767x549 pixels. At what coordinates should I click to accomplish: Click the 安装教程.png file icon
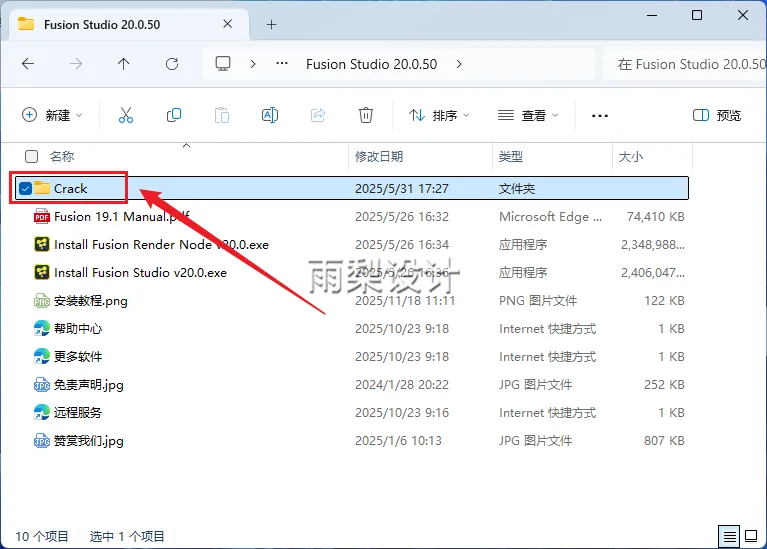(42, 300)
